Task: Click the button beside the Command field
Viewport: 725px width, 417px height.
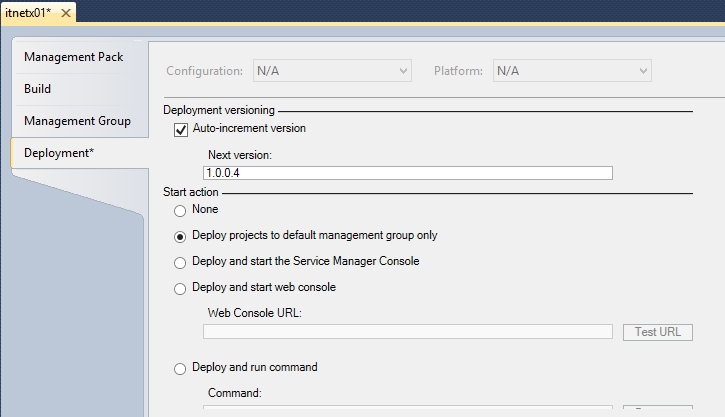Action: 657,410
